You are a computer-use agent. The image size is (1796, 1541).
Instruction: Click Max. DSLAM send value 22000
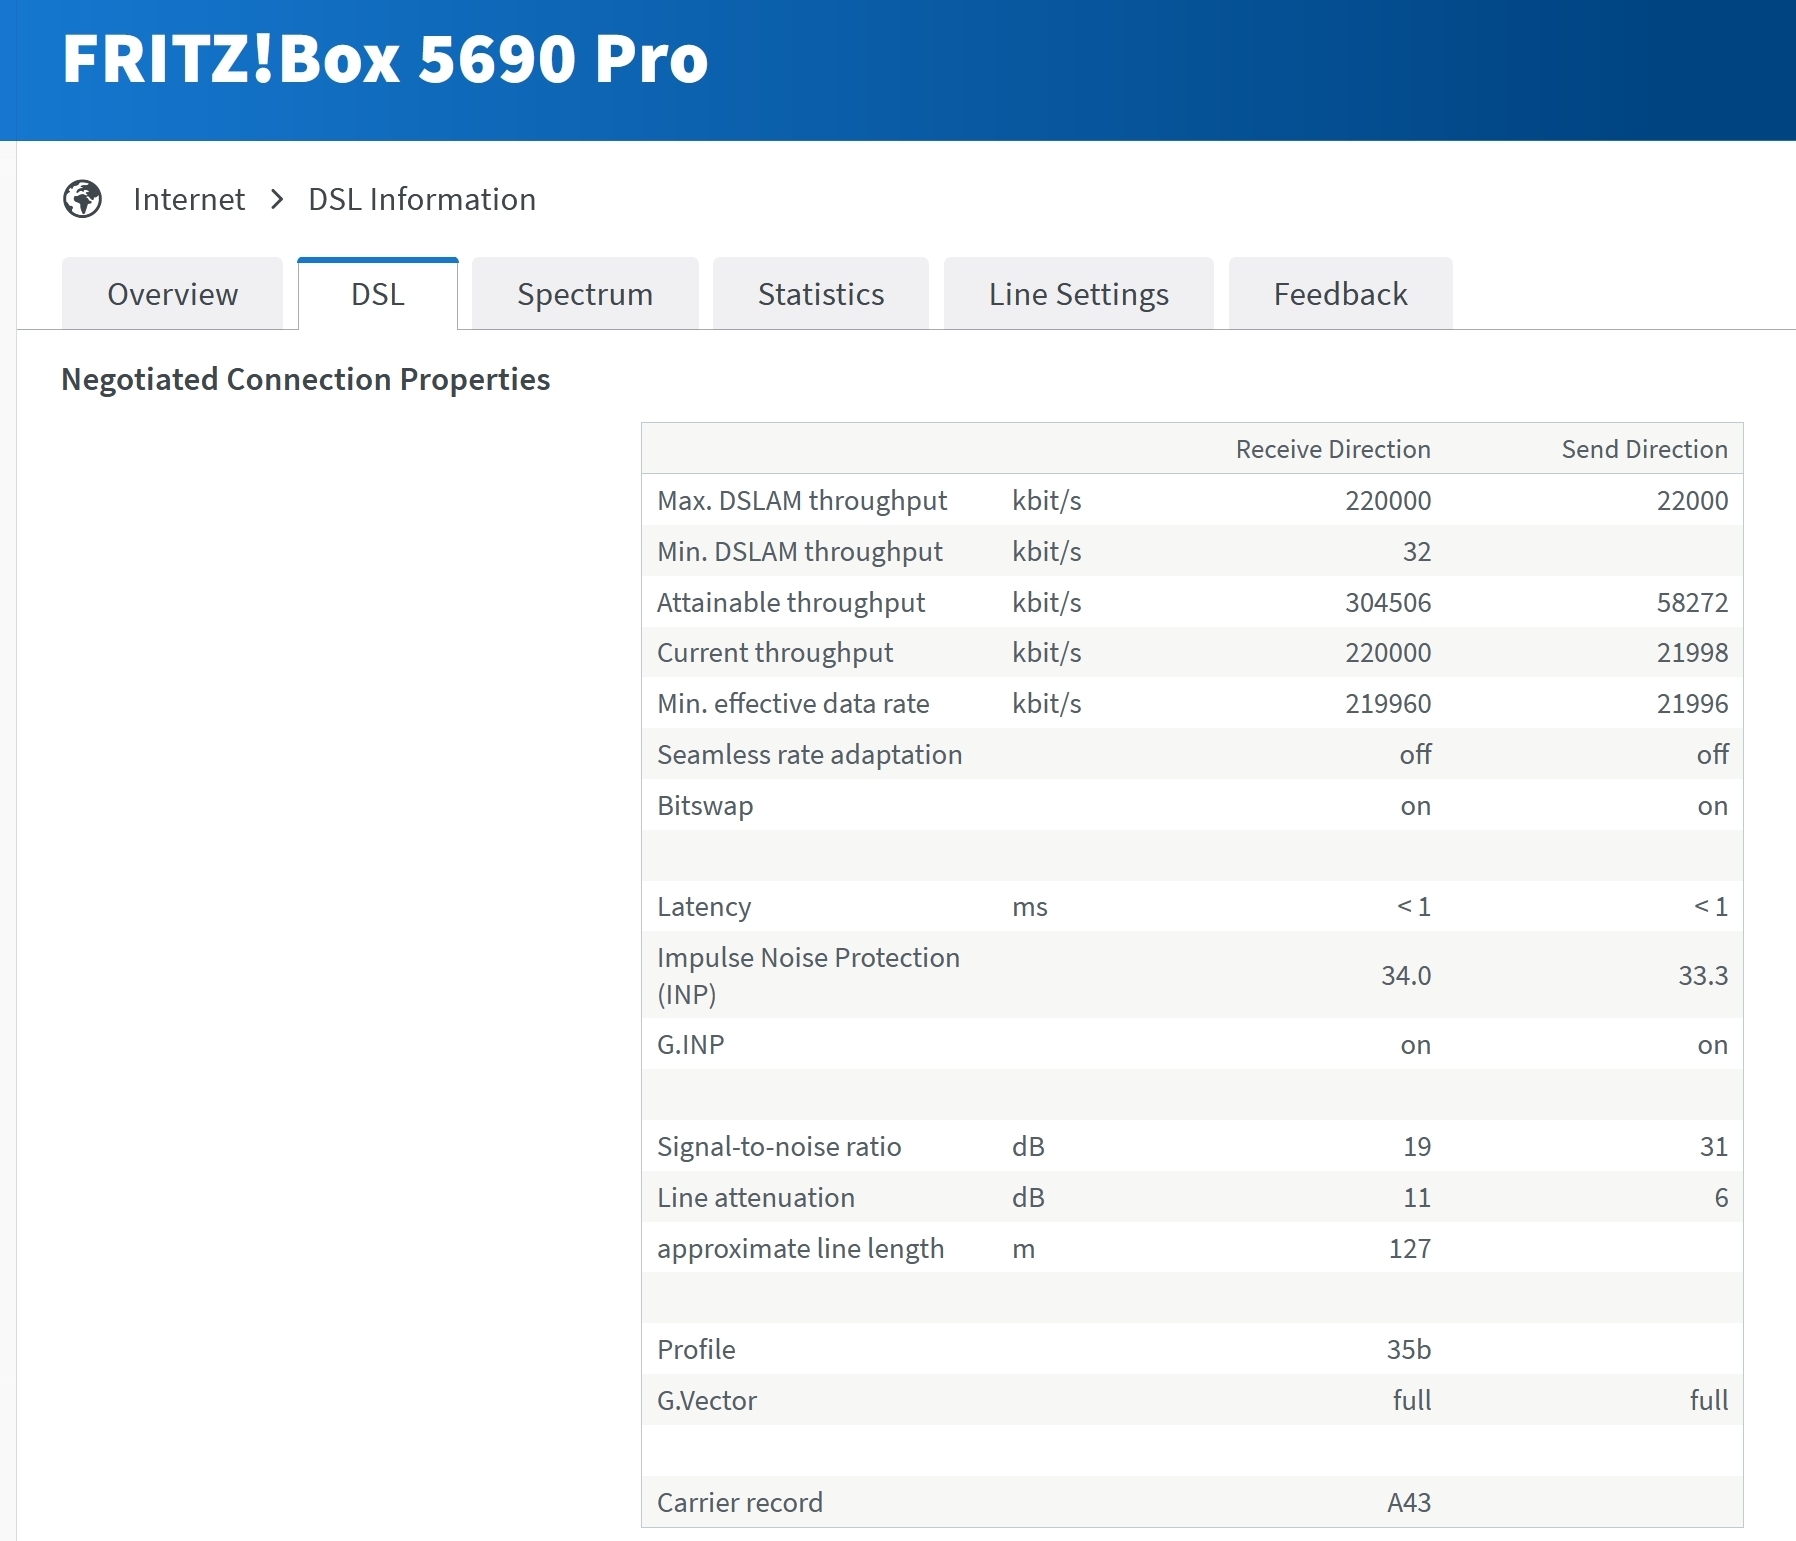tap(1692, 500)
